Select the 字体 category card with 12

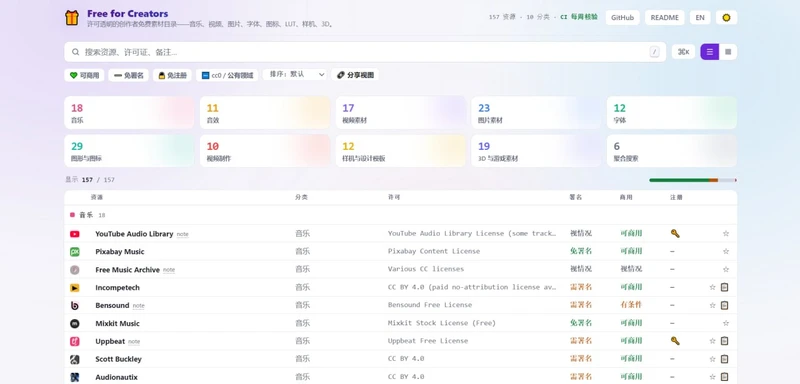[x=672, y=113]
